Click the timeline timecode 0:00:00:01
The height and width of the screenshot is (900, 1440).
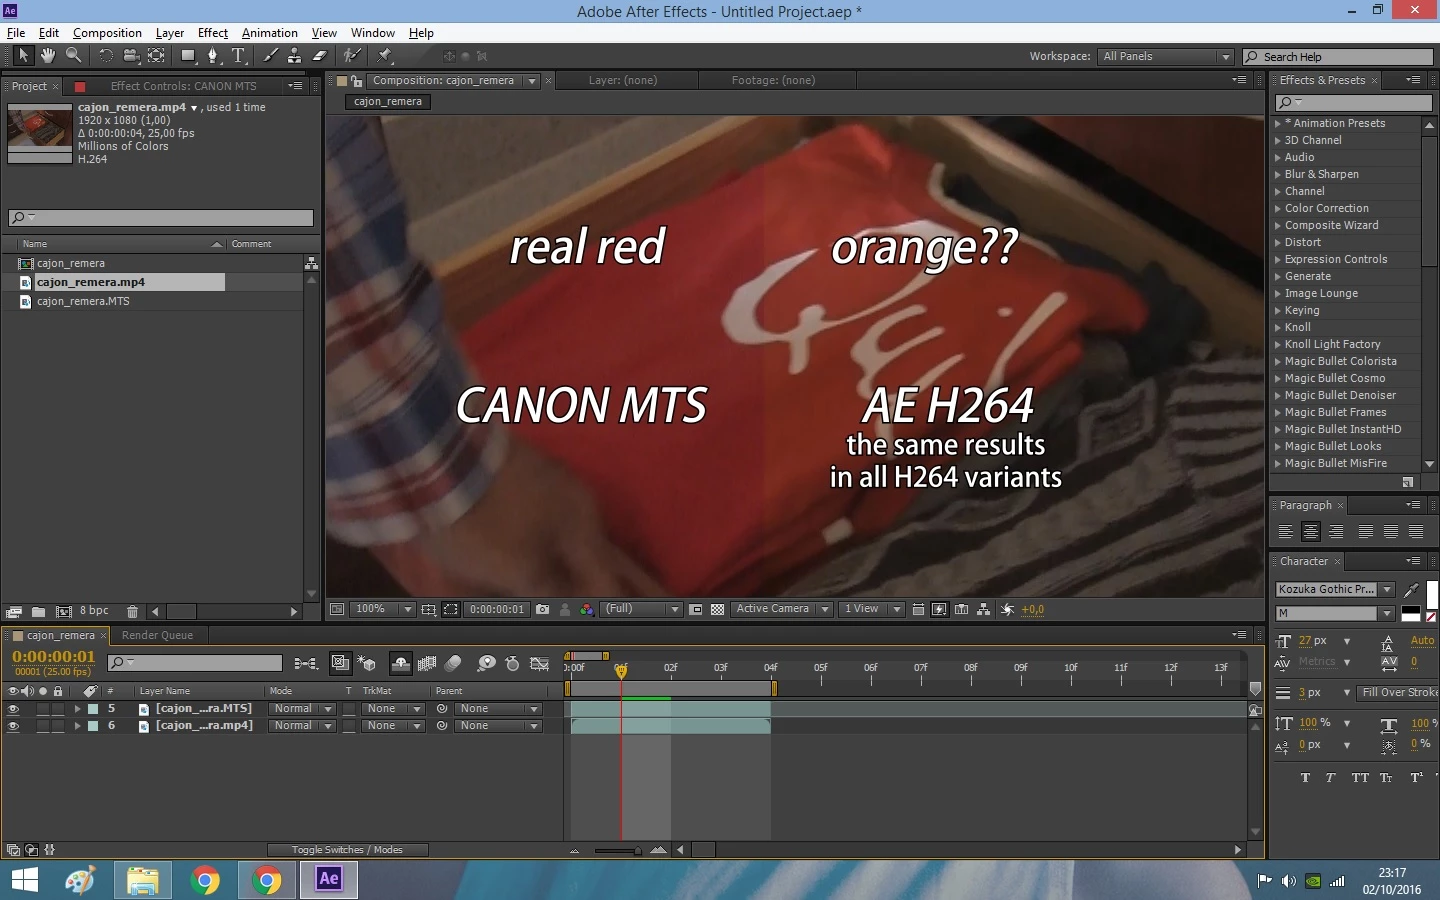[x=53, y=657]
